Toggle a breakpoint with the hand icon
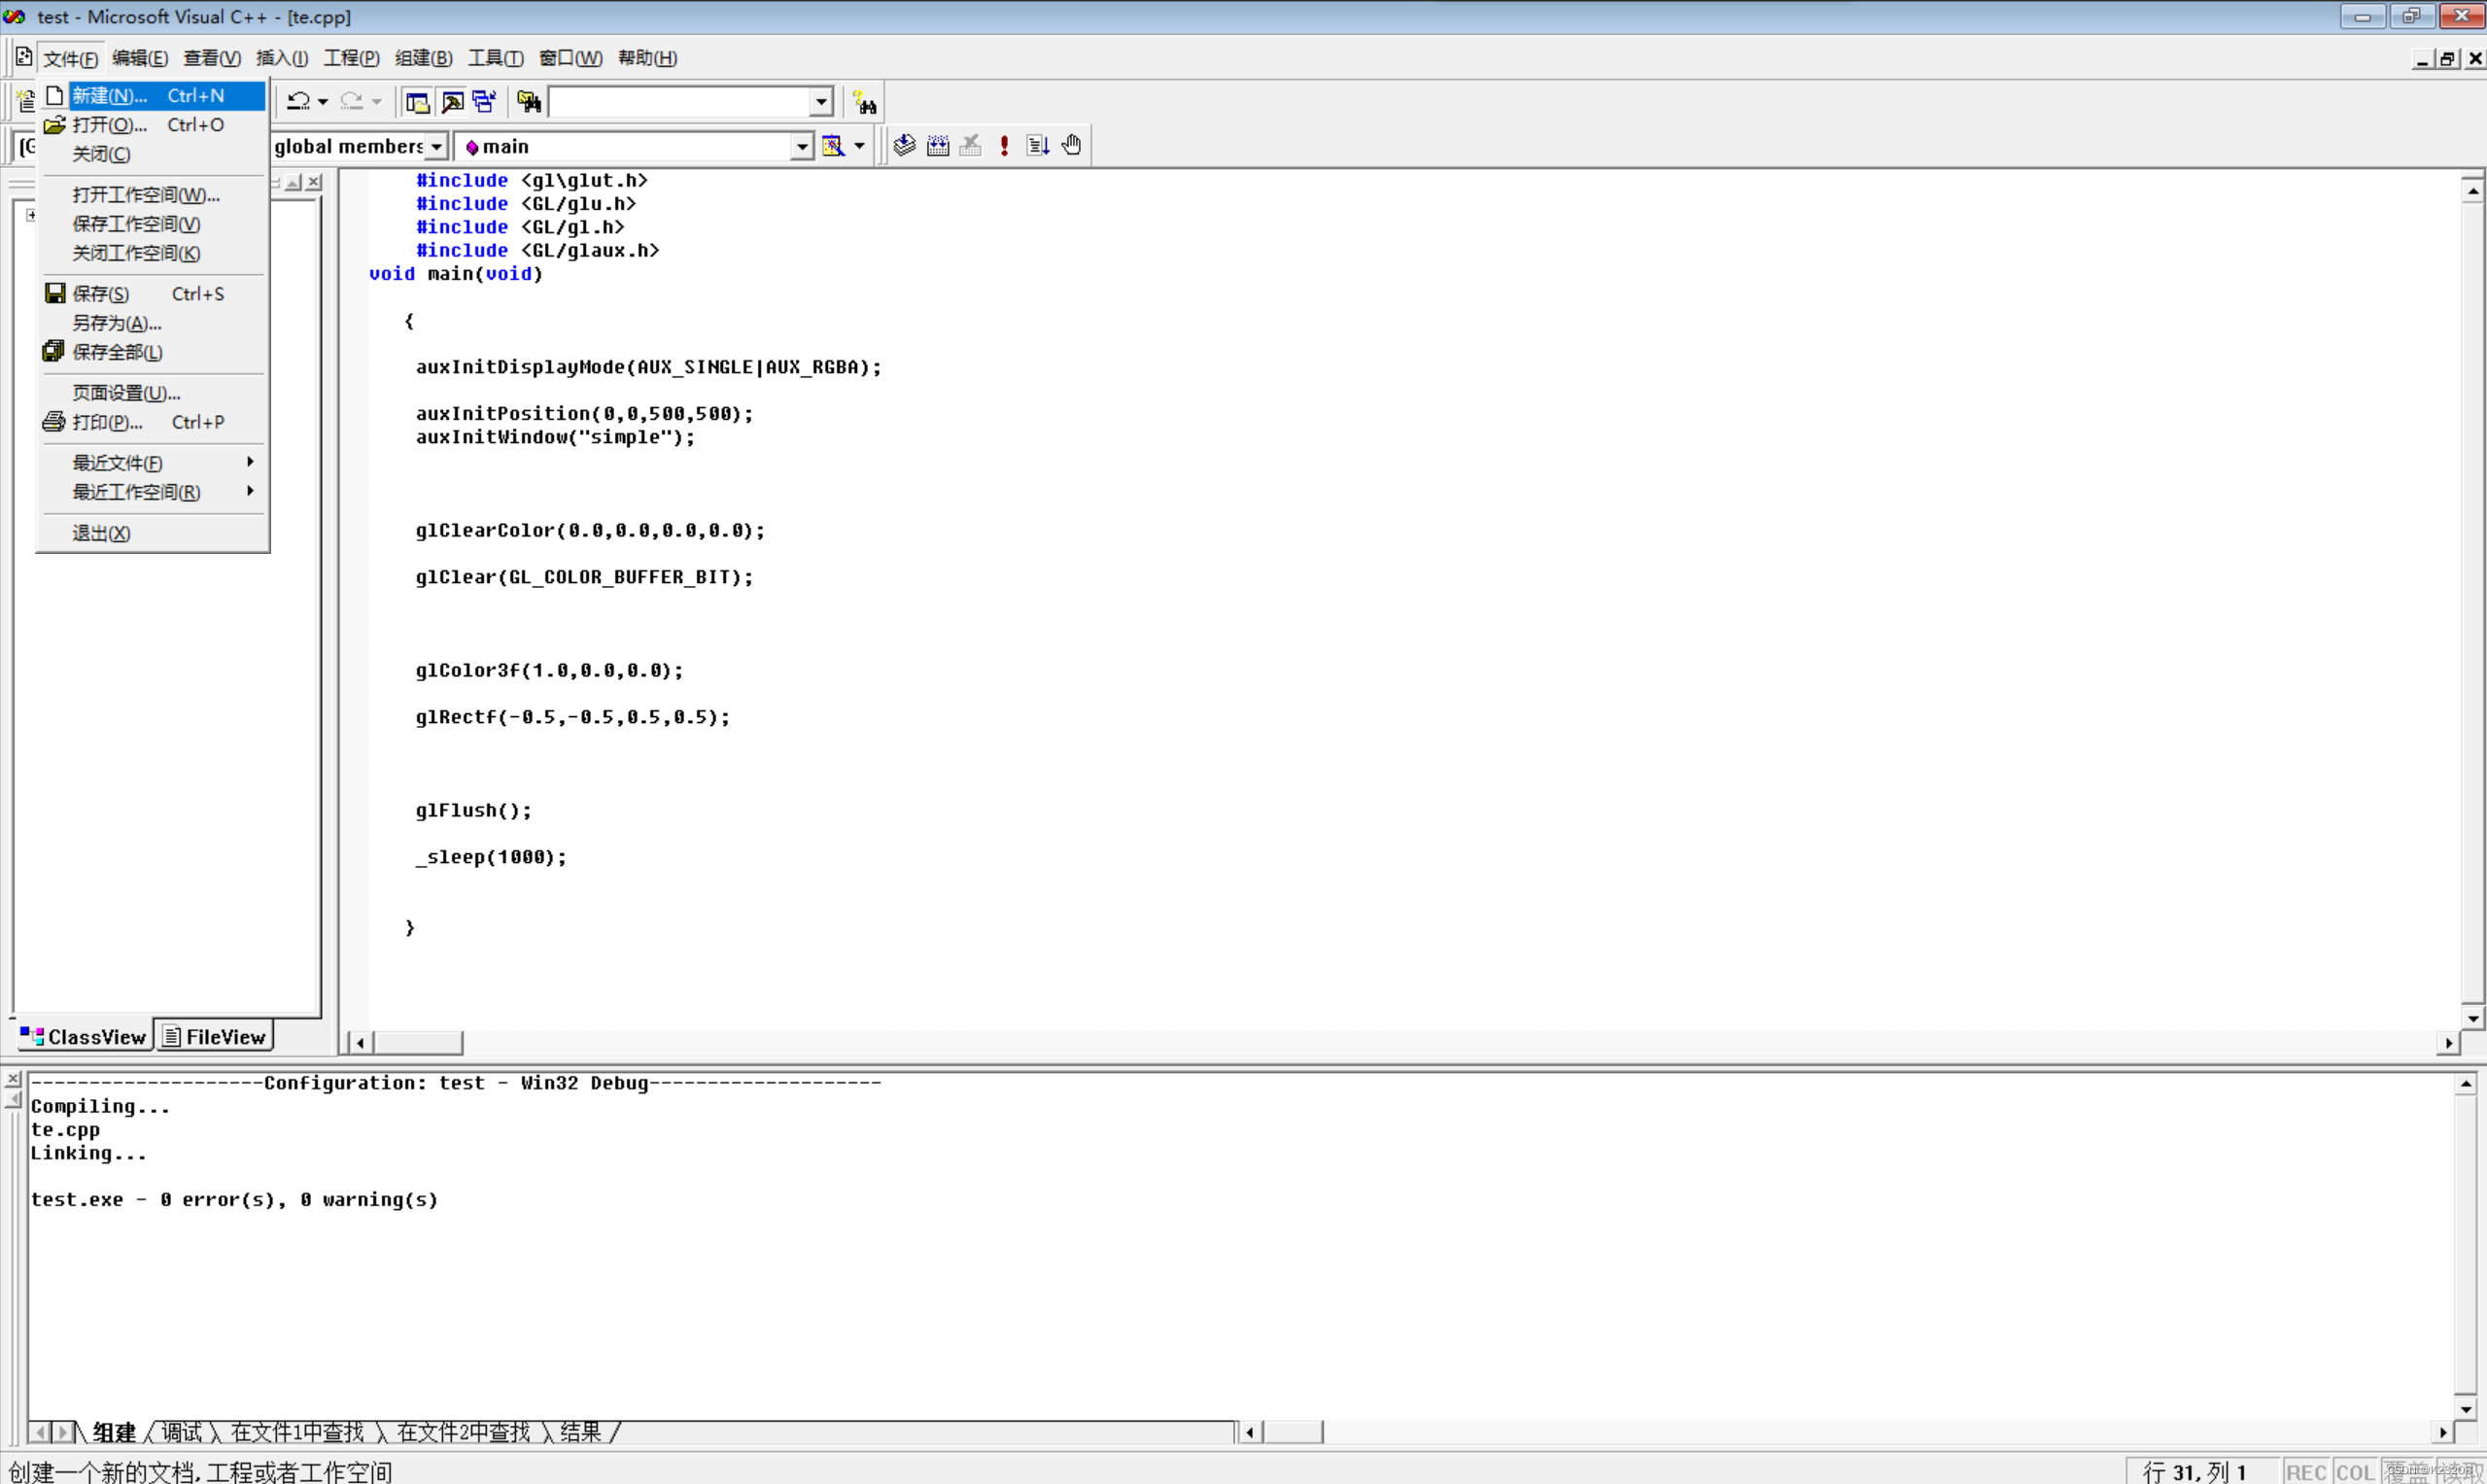Viewport: 2487px width, 1484px height. click(x=1070, y=145)
